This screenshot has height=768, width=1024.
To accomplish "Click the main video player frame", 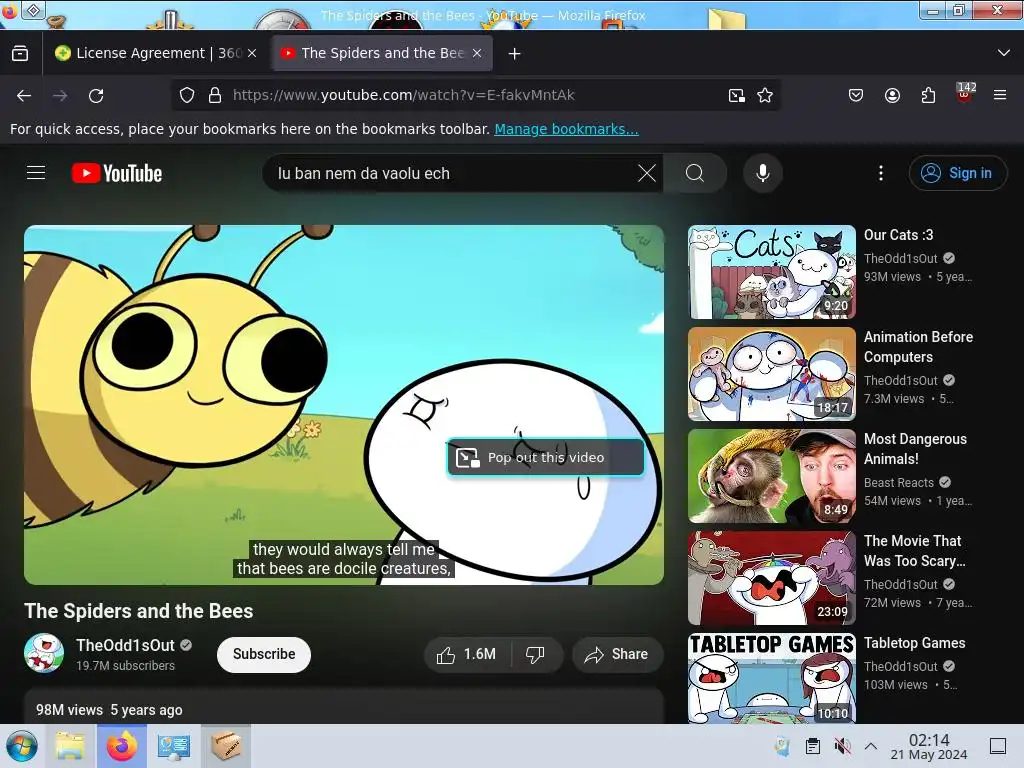I will point(344,405).
